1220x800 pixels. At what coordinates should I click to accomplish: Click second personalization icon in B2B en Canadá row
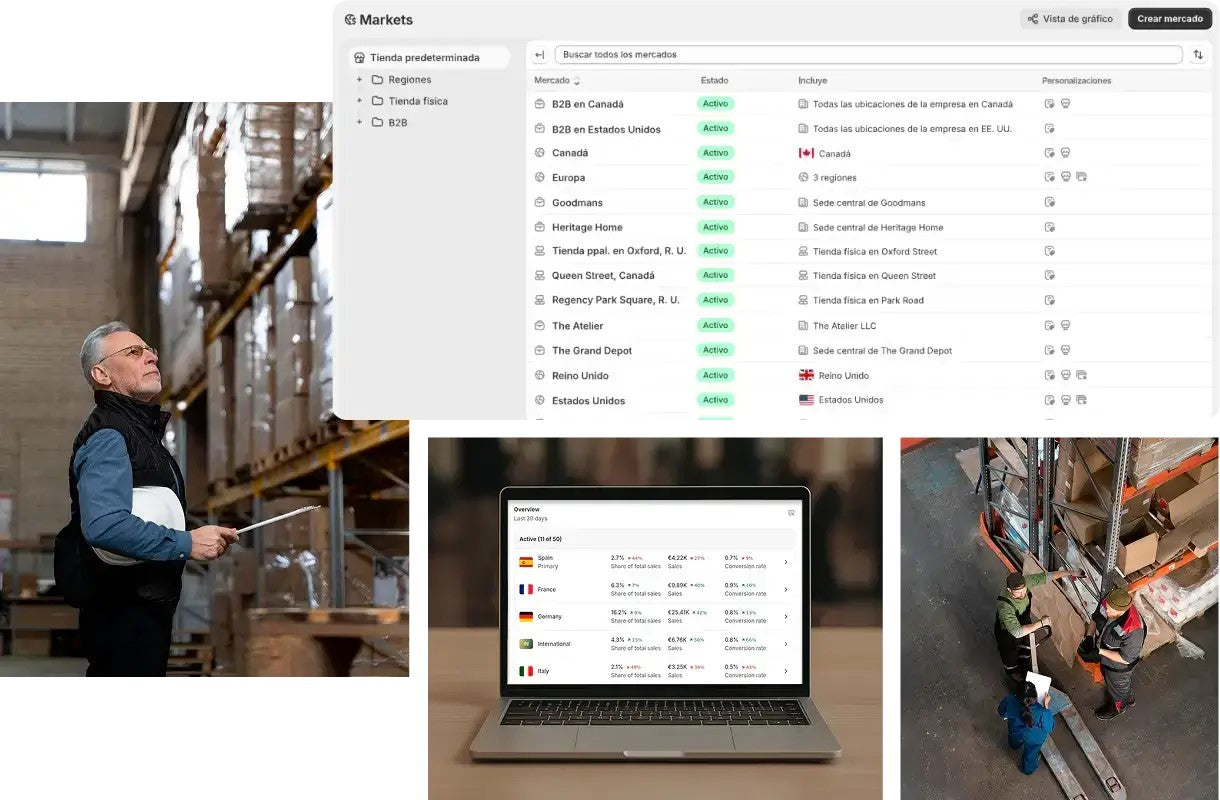[1065, 103]
